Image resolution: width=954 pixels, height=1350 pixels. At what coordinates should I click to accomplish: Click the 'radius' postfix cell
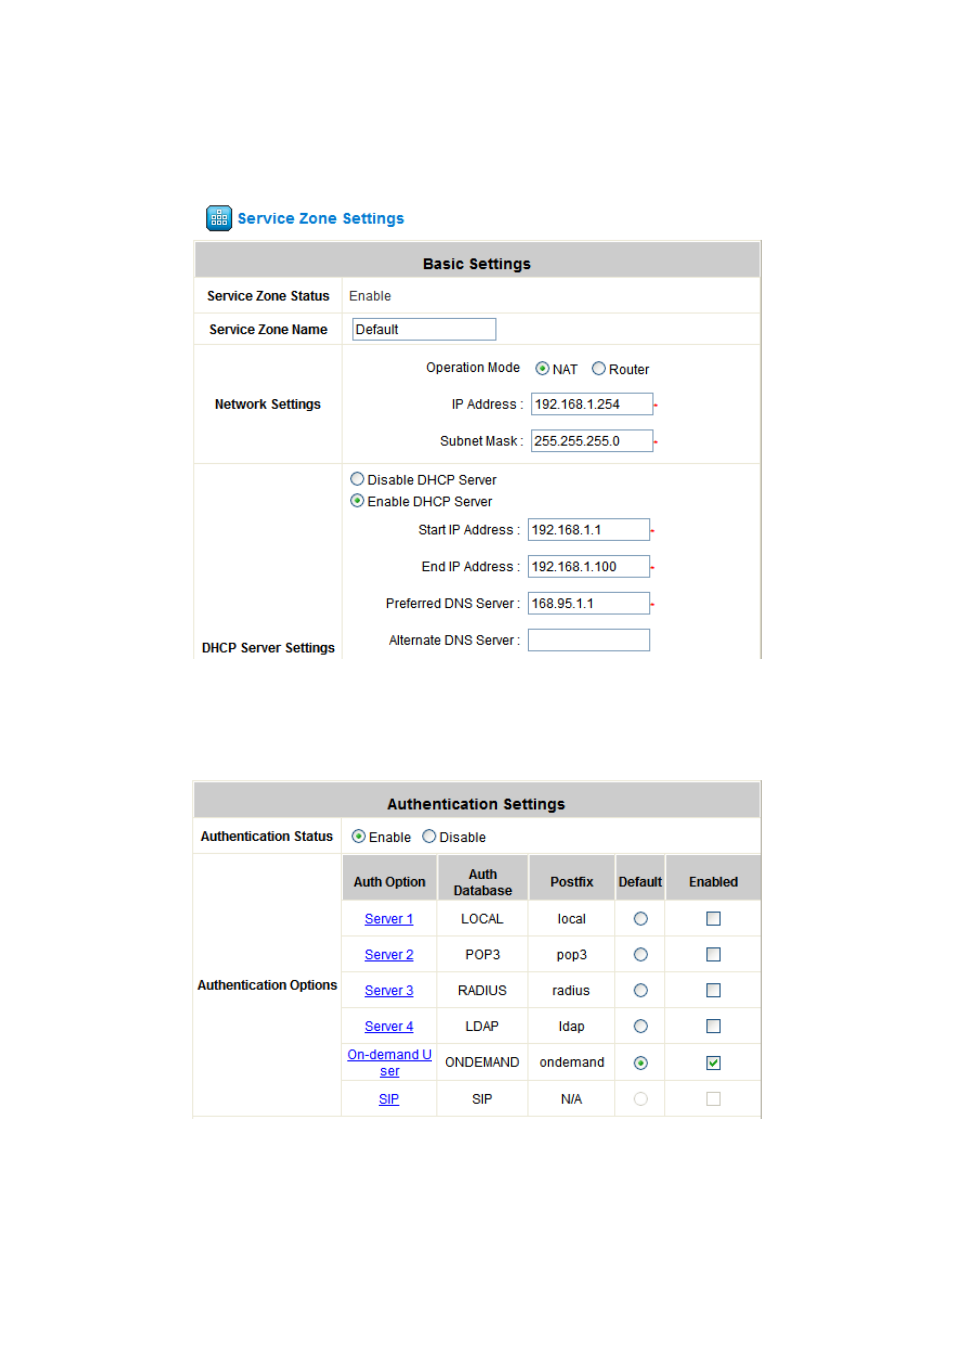click(571, 991)
